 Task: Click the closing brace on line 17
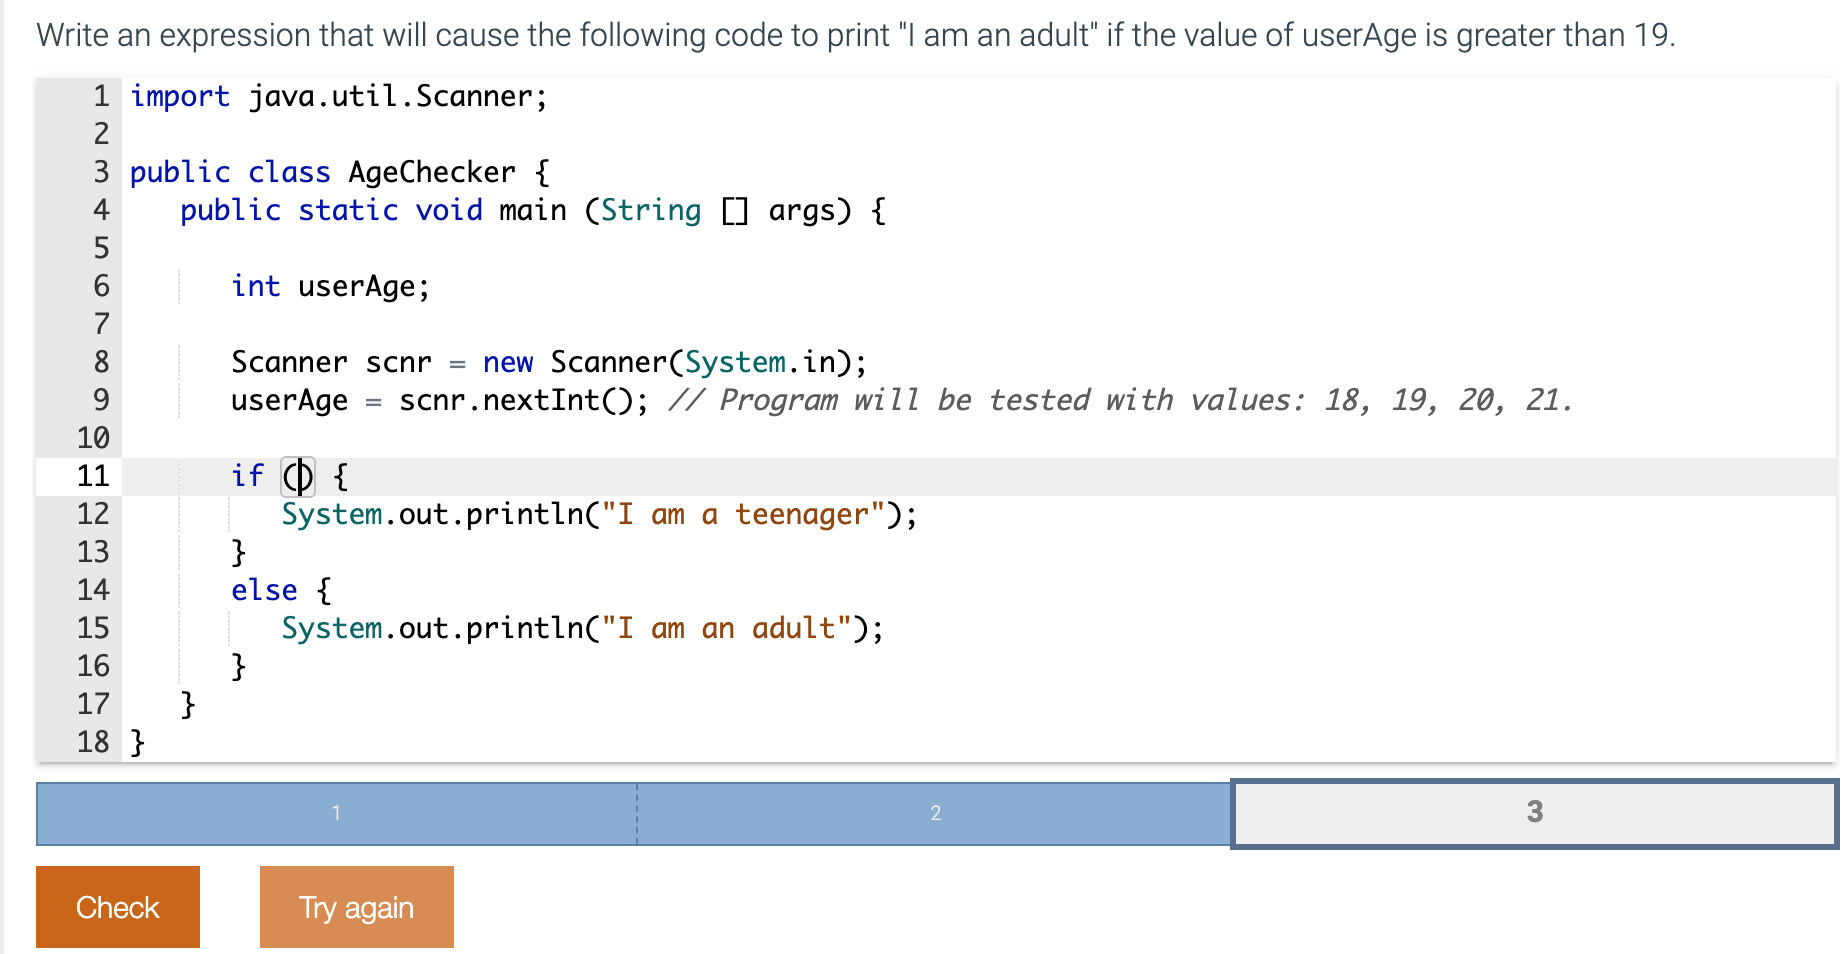tap(186, 704)
